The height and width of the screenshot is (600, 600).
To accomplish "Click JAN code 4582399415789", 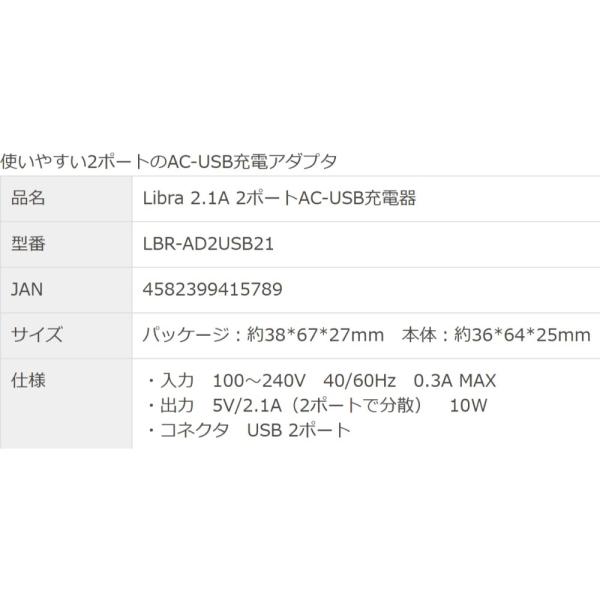I will click(x=212, y=289).
